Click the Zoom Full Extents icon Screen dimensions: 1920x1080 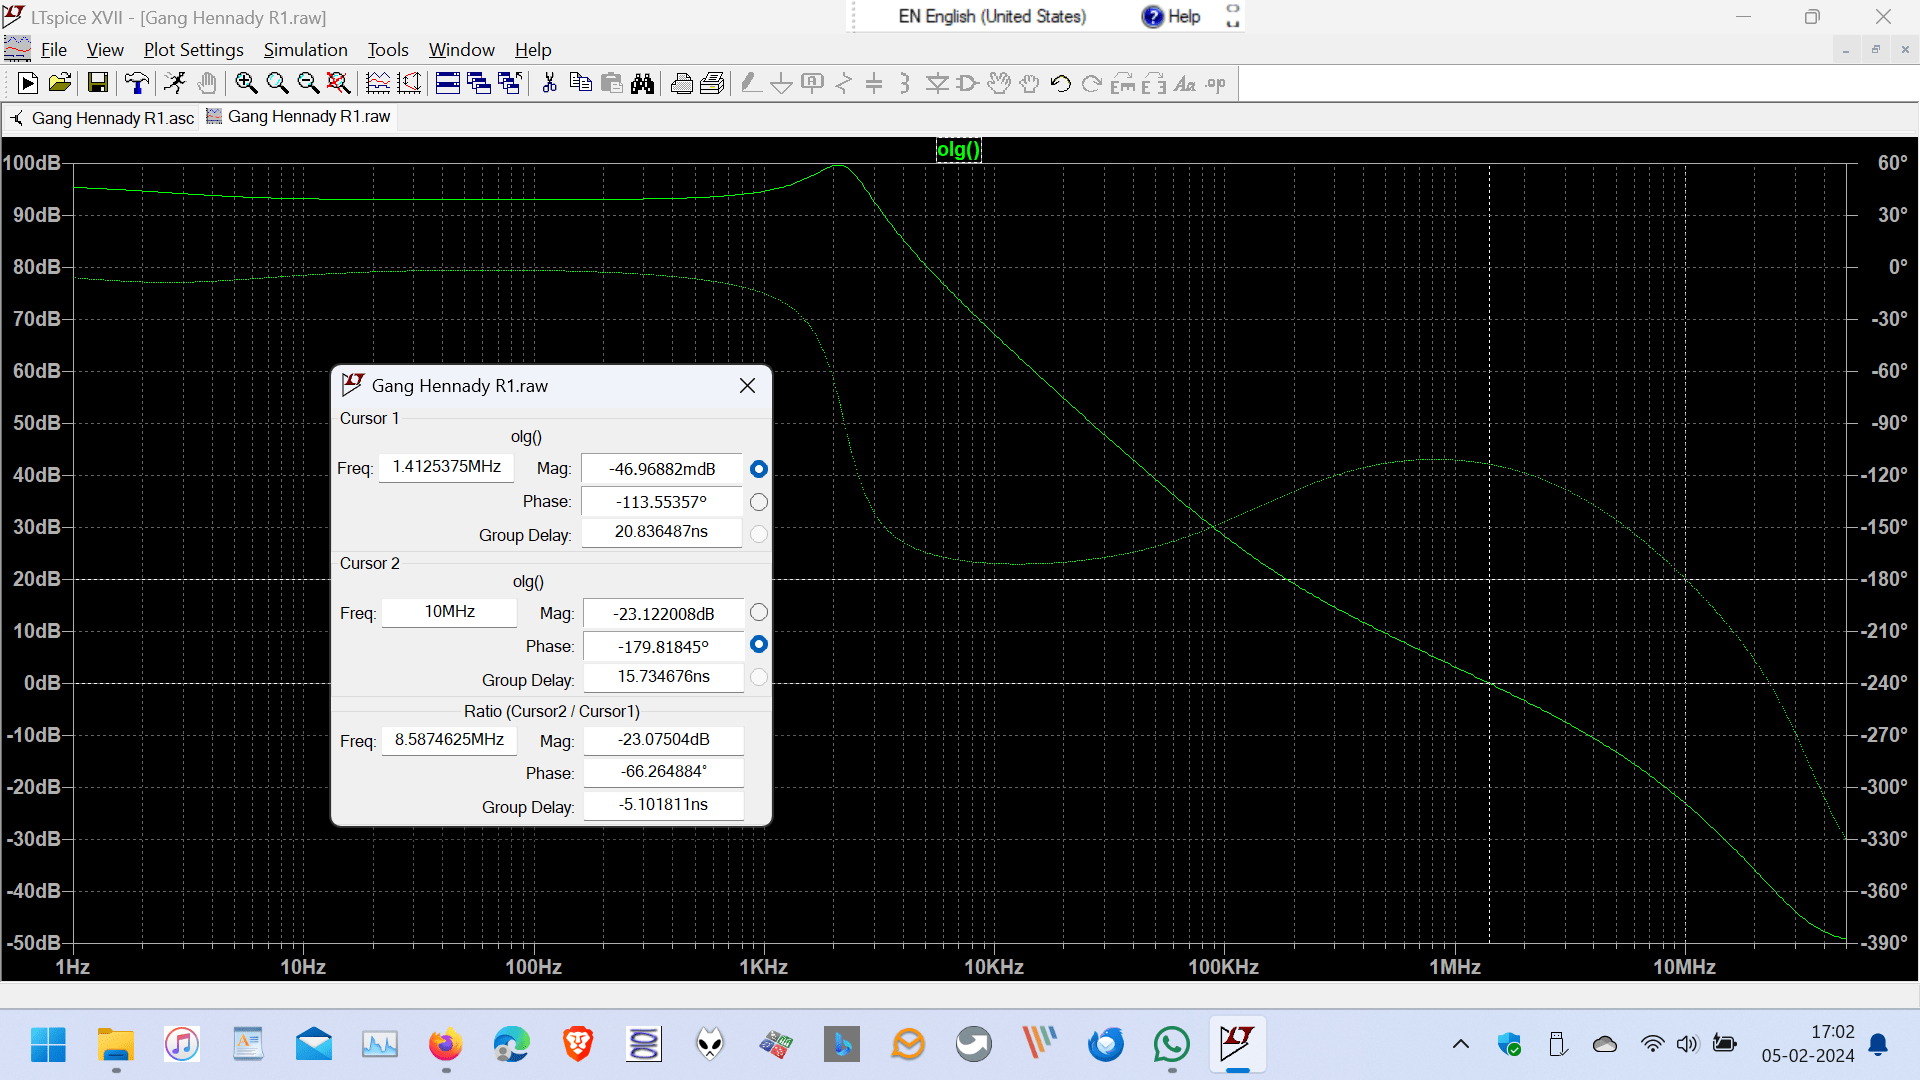tap(339, 84)
